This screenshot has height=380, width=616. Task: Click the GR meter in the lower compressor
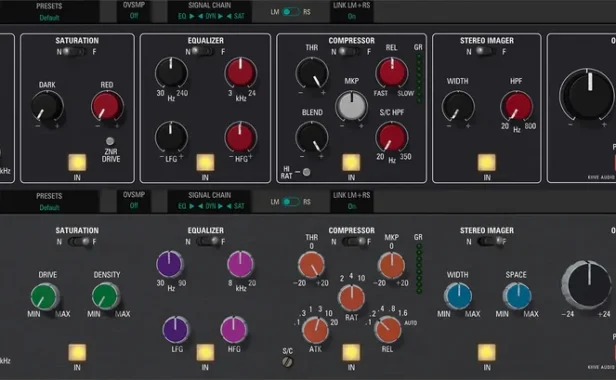pyautogui.click(x=419, y=269)
